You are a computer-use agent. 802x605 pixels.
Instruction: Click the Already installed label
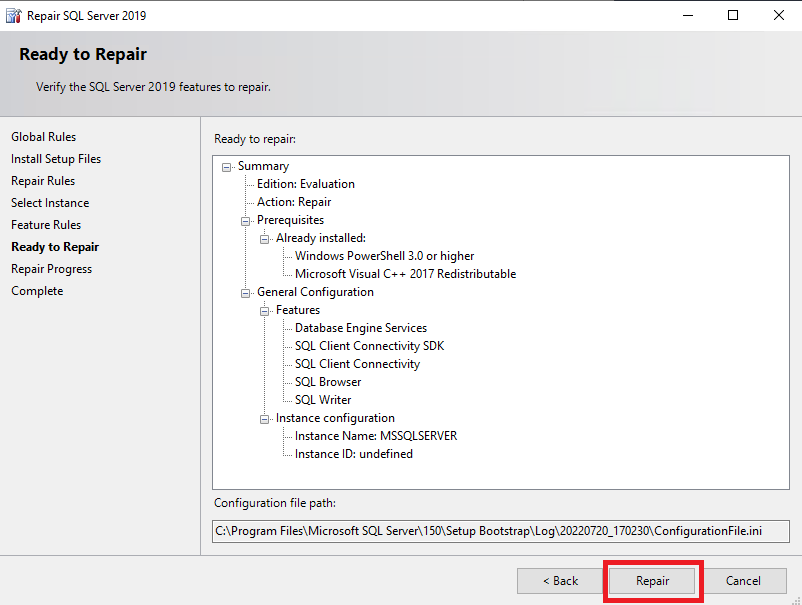[321, 238]
